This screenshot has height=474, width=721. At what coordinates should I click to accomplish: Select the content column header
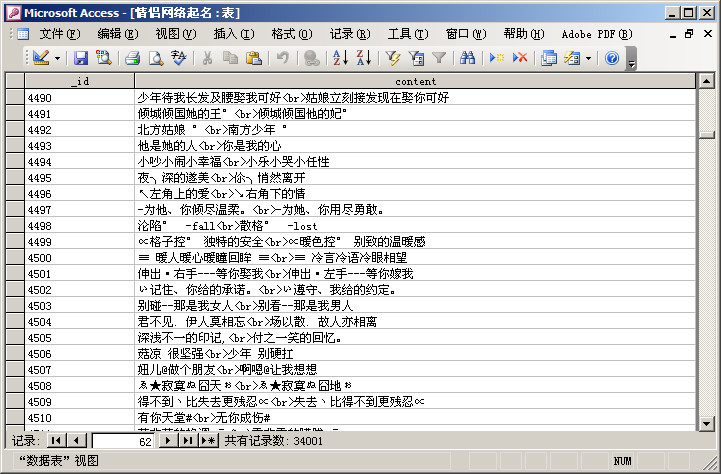[x=415, y=81]
